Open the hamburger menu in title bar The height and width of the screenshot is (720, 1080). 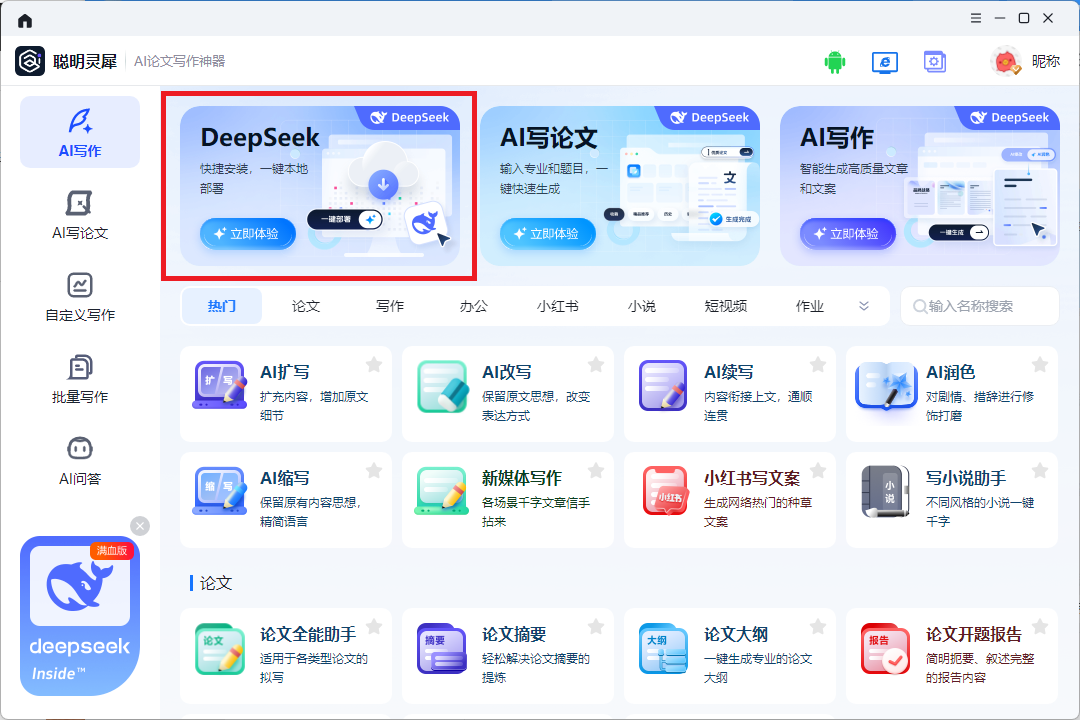pyautogui.click(x=976, y=19)
